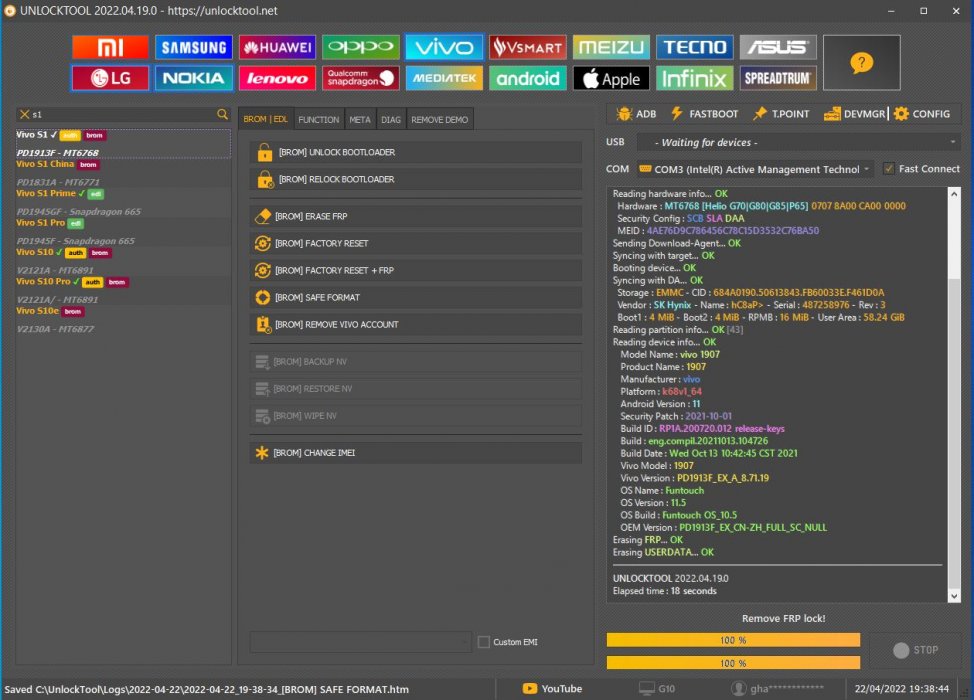Switch to the REMOVE DEMO tab
The image size is (974, 700).
[440, 119]
